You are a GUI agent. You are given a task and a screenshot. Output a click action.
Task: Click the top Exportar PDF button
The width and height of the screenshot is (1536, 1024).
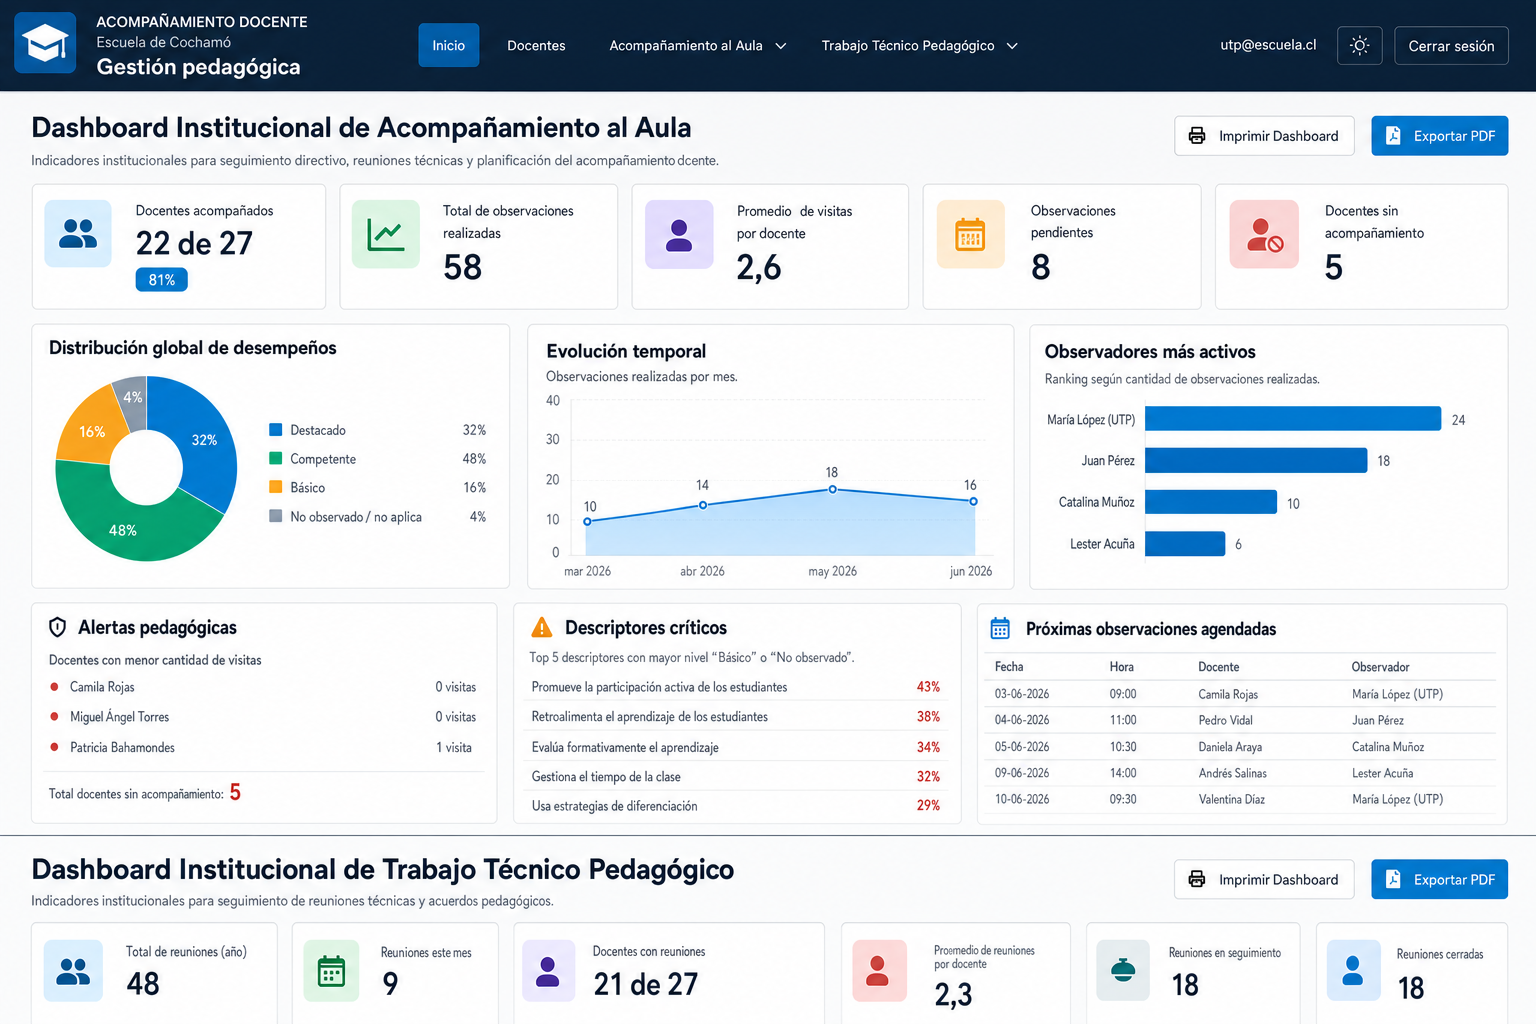[x=1439, y=136]
